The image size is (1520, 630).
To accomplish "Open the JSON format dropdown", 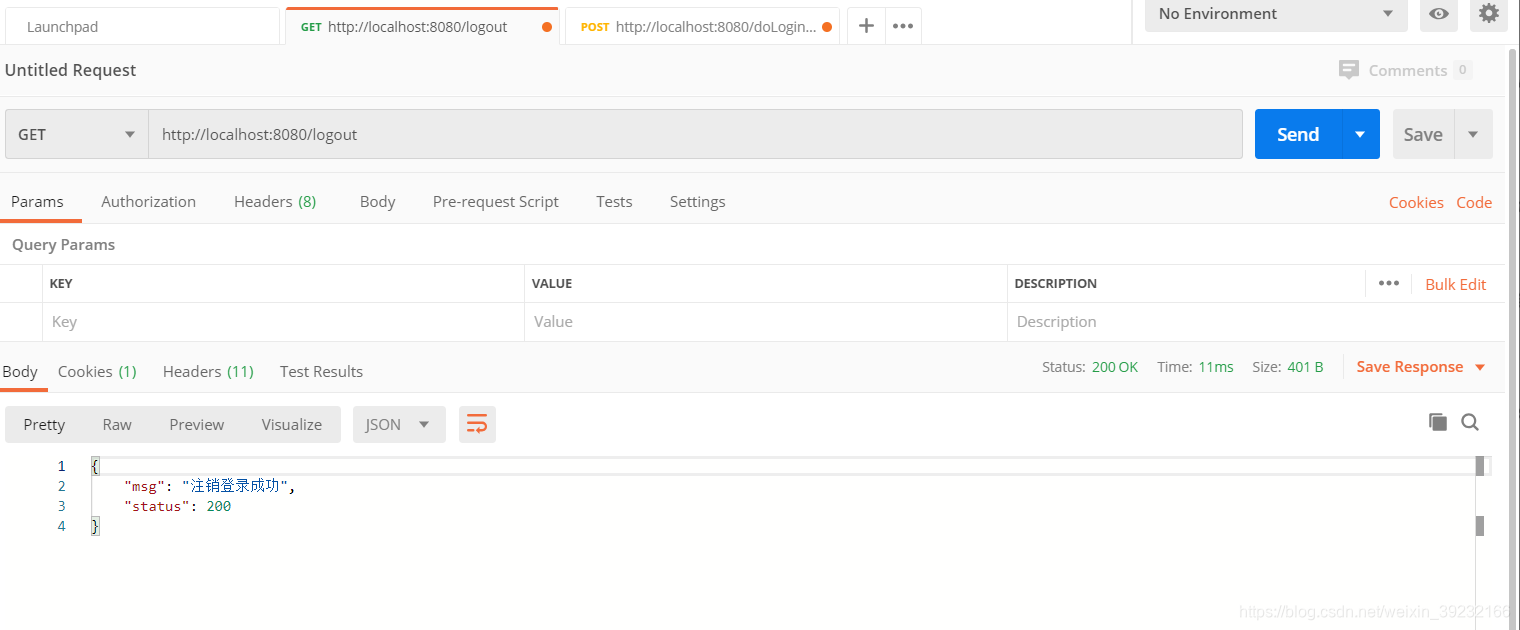I will coord(399,424).
